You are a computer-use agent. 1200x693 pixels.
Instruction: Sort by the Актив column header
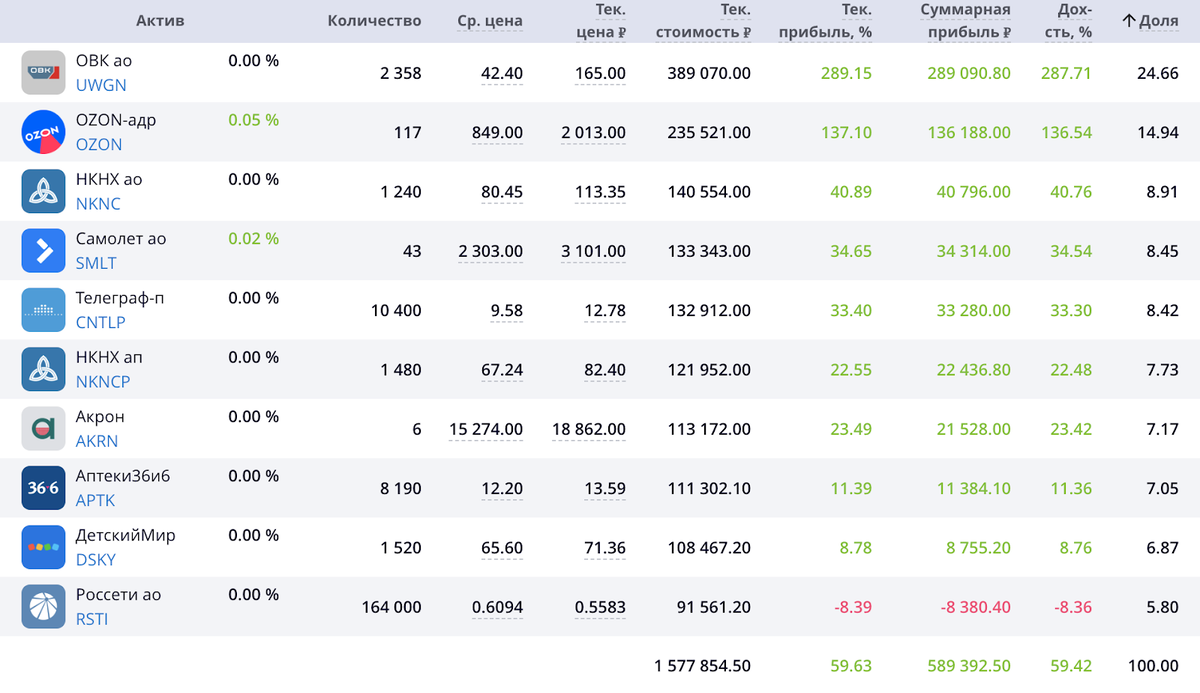(160, 21)
